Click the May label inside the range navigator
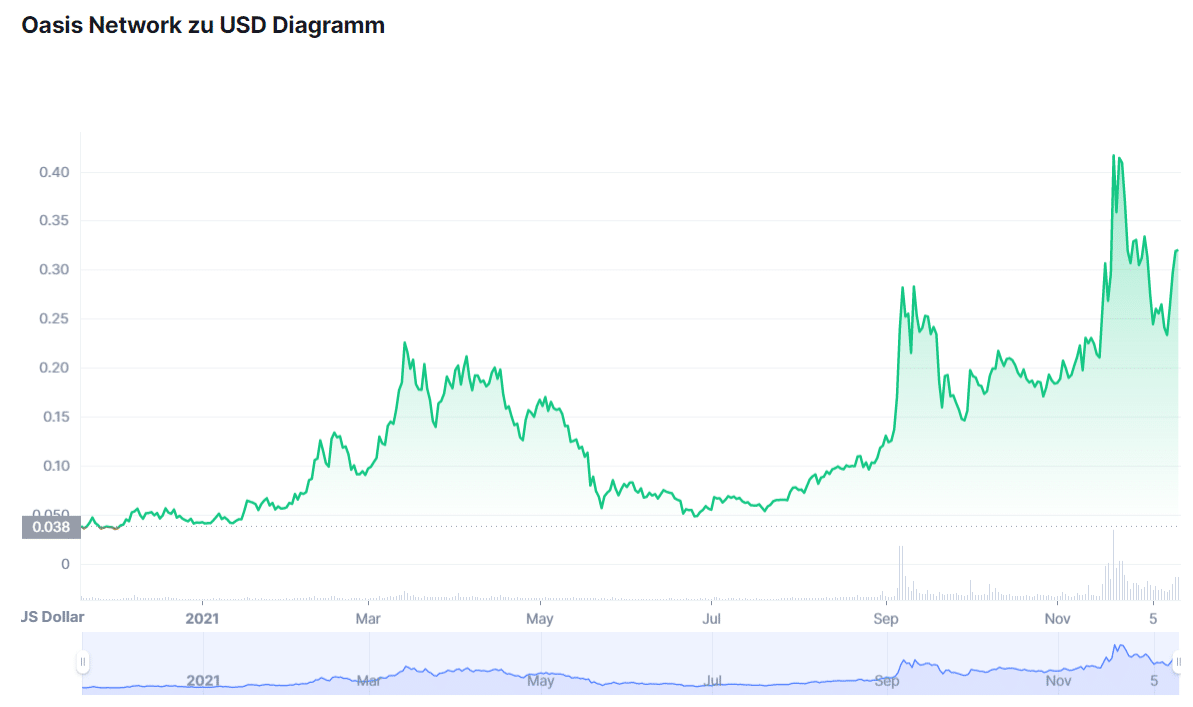This screenshot has width=1193, height=707. 540,680
